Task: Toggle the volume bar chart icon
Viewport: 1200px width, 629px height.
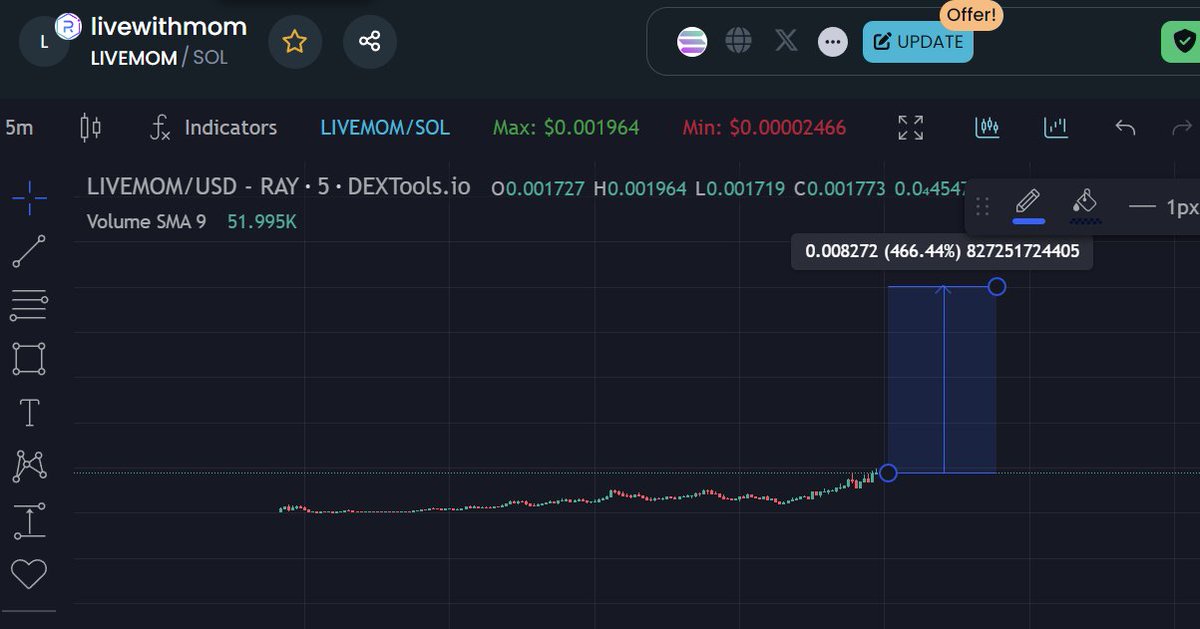Action: pos(1055,127)
